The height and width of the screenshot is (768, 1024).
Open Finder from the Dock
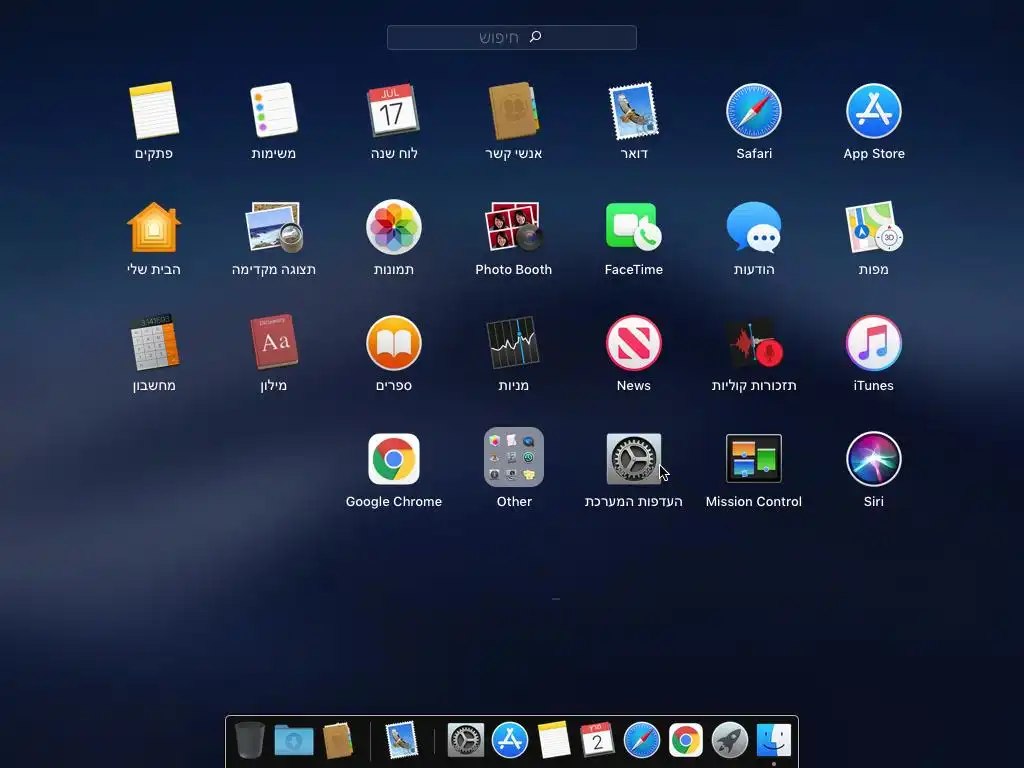(x=774, y=740)
